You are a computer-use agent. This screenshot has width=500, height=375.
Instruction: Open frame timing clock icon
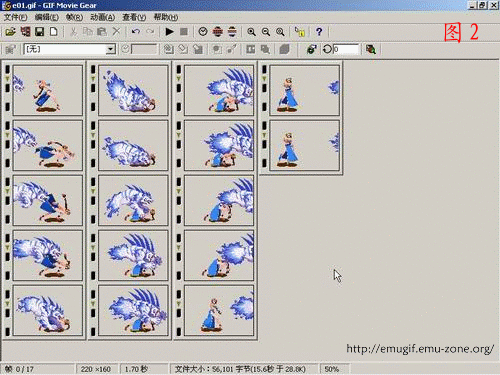[203, 32]
